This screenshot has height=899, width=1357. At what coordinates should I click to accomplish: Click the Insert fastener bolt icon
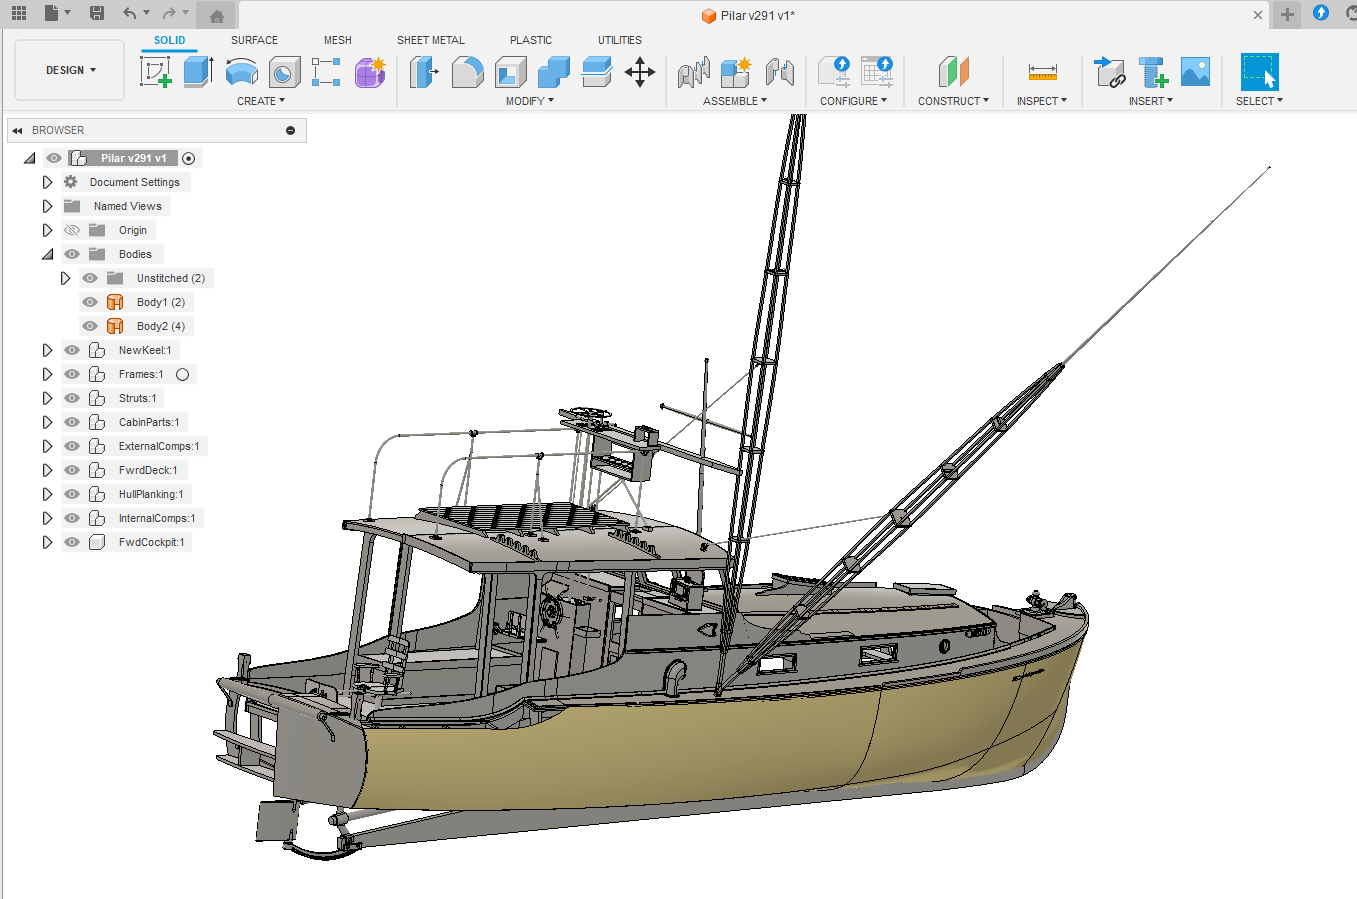click(x=1153, y=72)
